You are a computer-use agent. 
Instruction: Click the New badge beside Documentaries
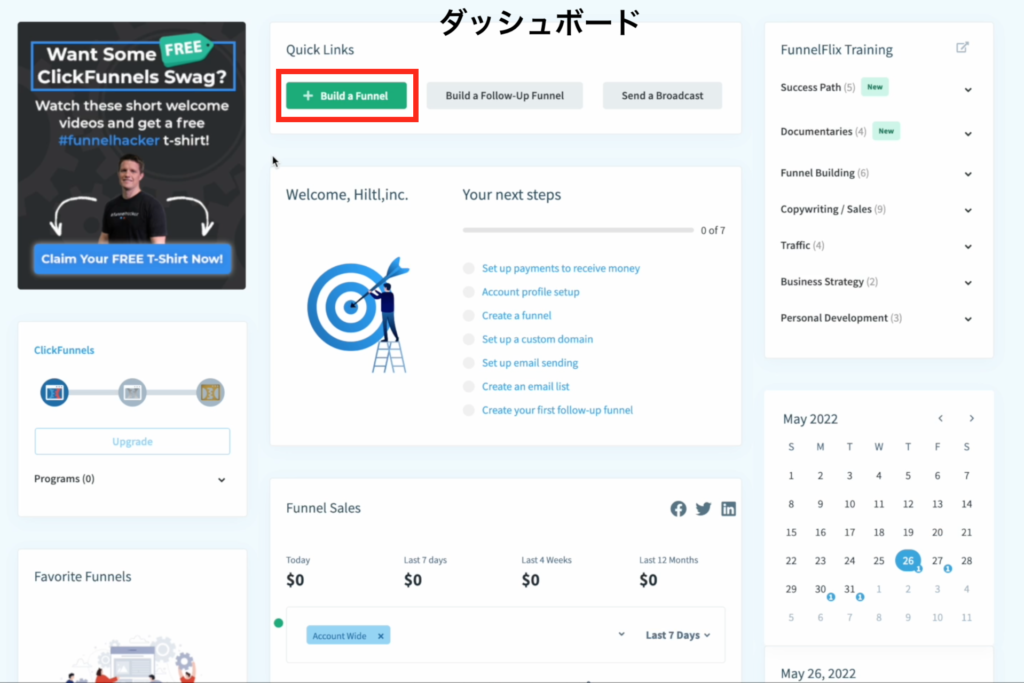pyautogui.click(x=886, y=131)
